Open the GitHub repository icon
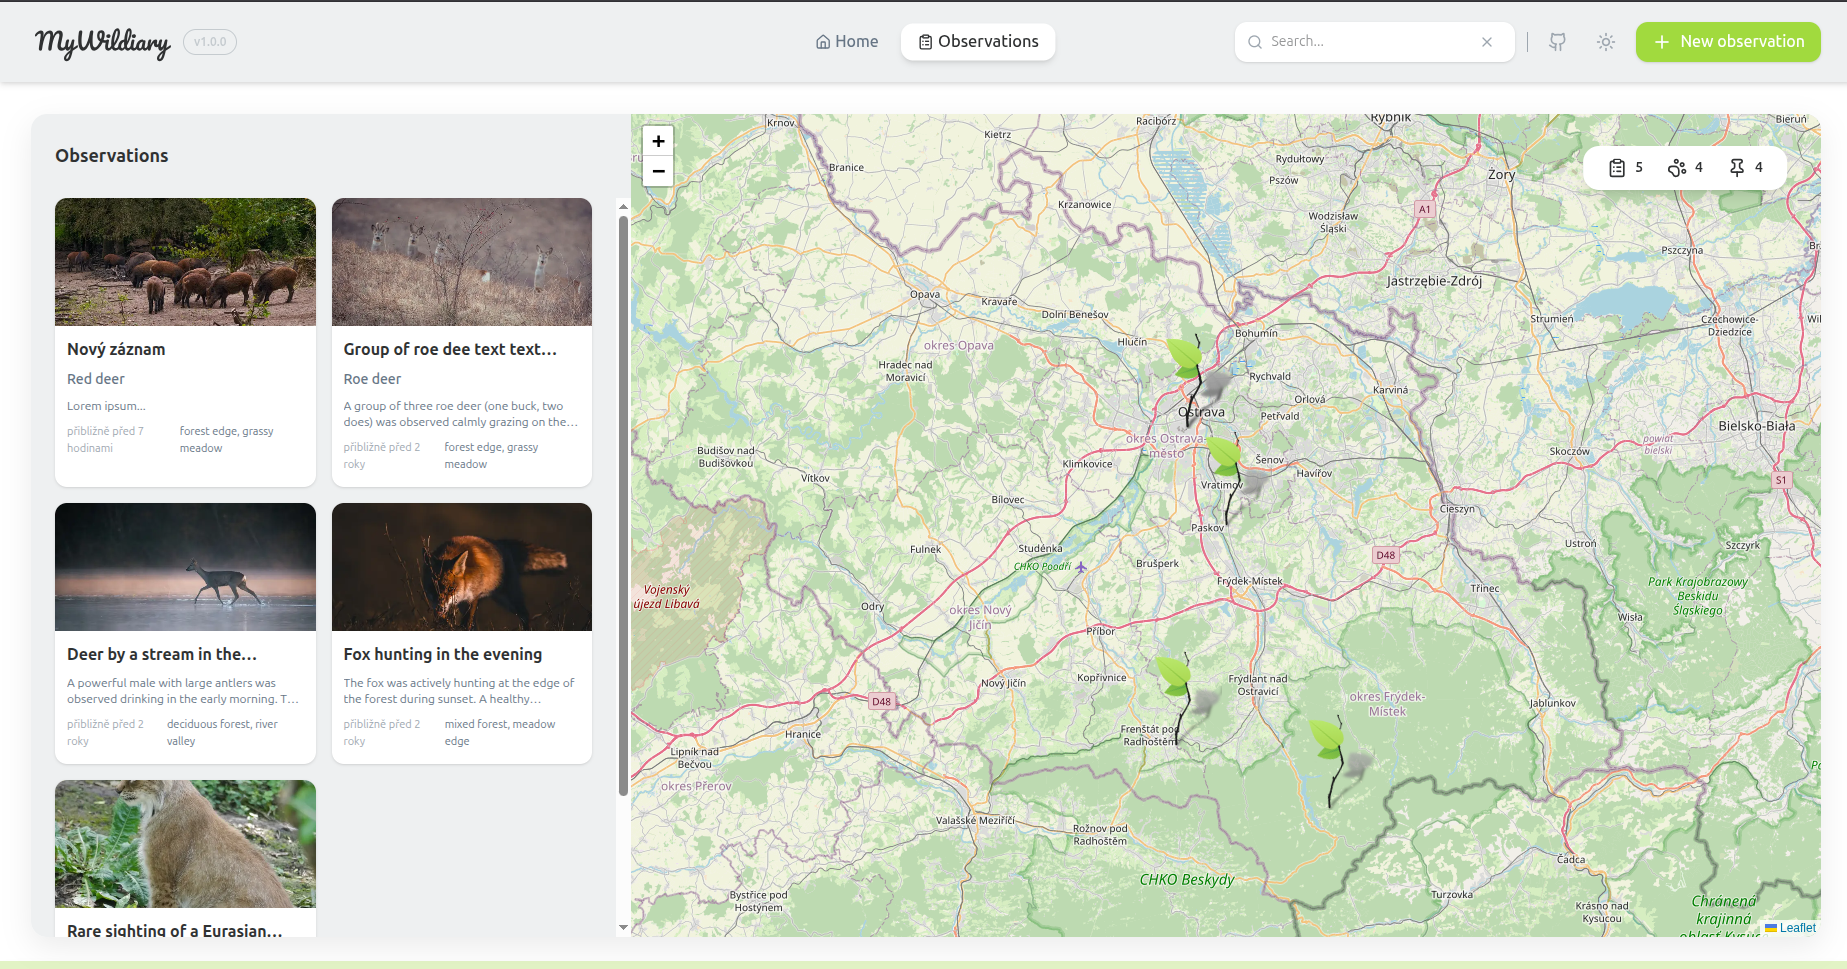The image size is (1847, 969). [1557, 41]
